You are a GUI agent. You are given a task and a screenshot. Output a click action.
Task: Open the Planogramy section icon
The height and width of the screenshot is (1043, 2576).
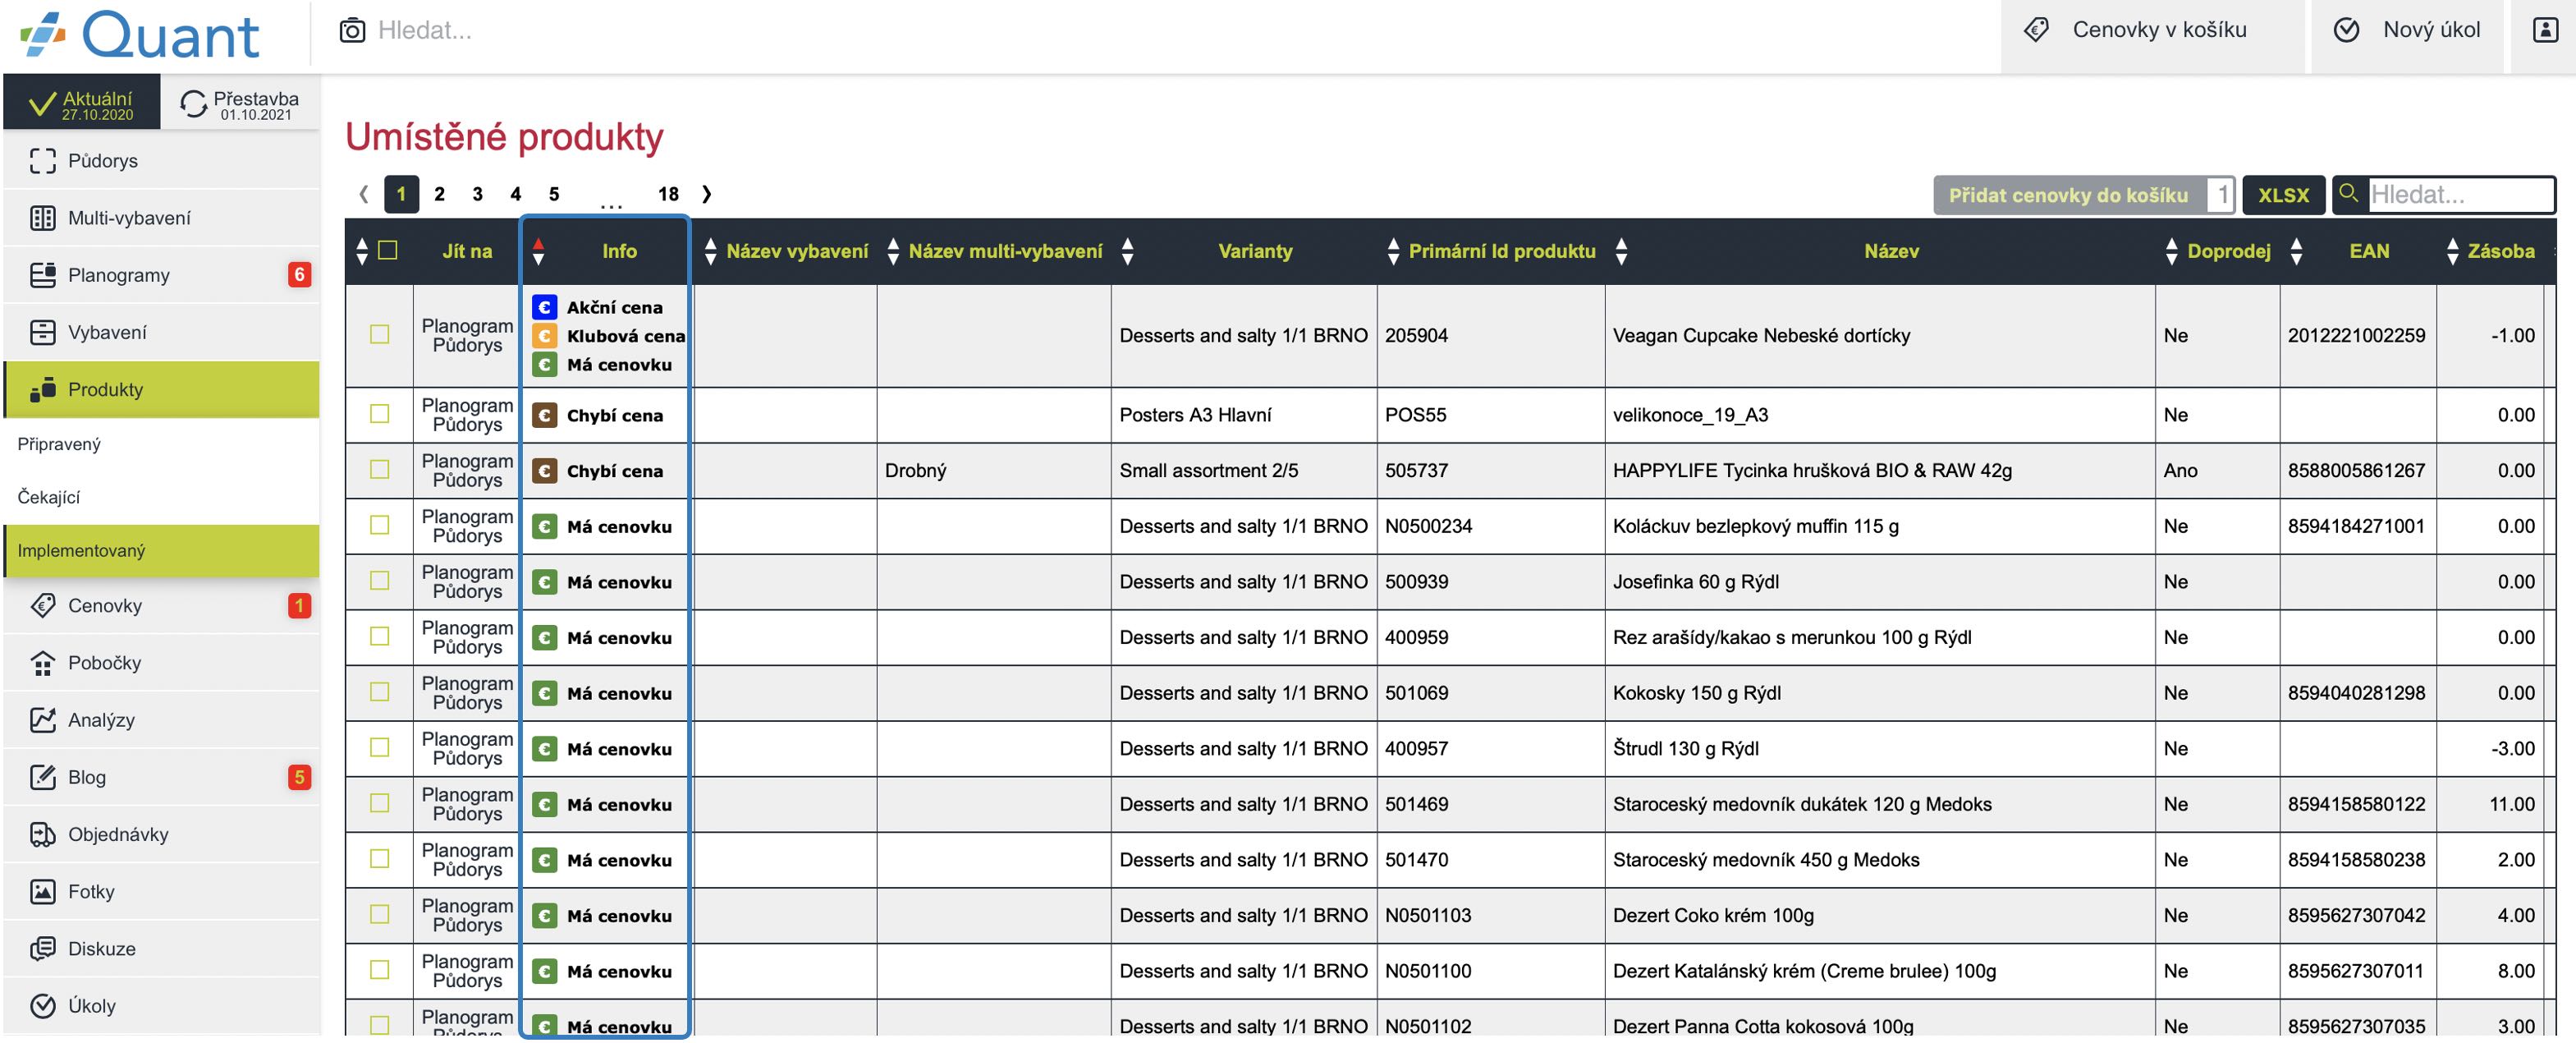coord(42,275)
